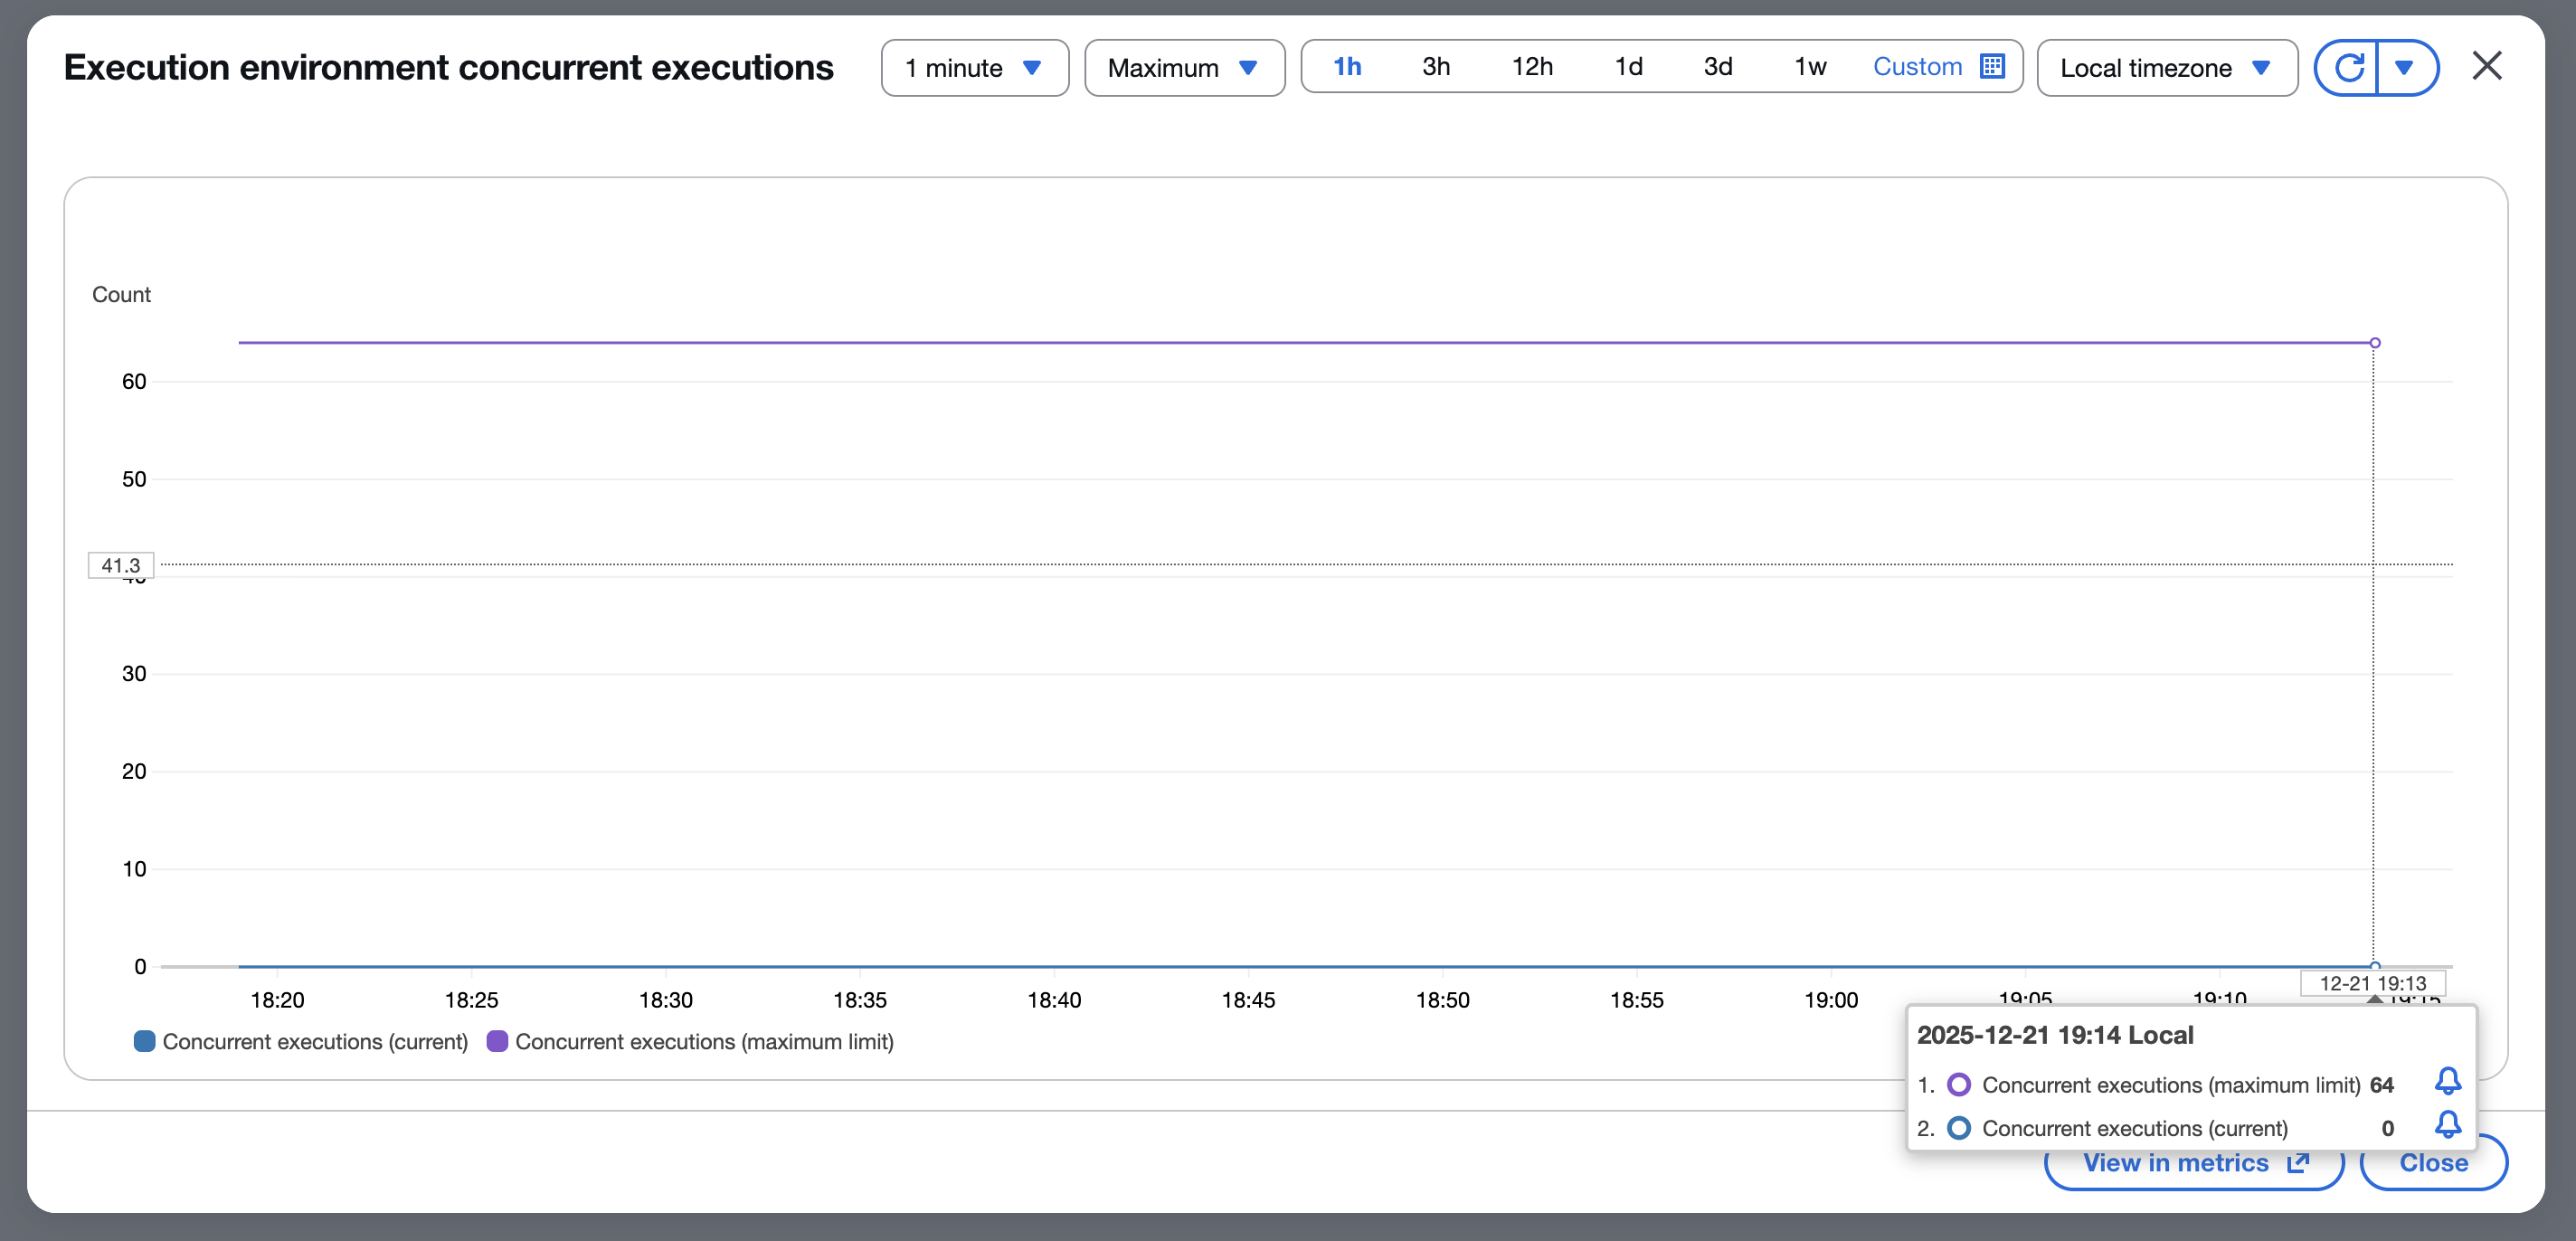Click the purple circle in the tooltip
This screenshot has width=2576, height=1241.
tap(1959, 1085)
